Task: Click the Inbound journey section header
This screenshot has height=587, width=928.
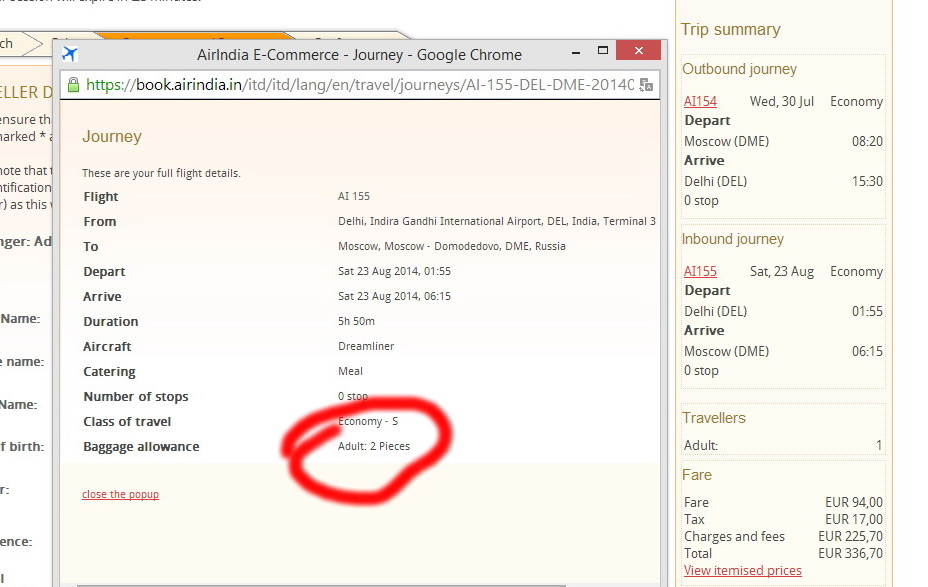Action: pyautogui.click(x=733, y=239)
